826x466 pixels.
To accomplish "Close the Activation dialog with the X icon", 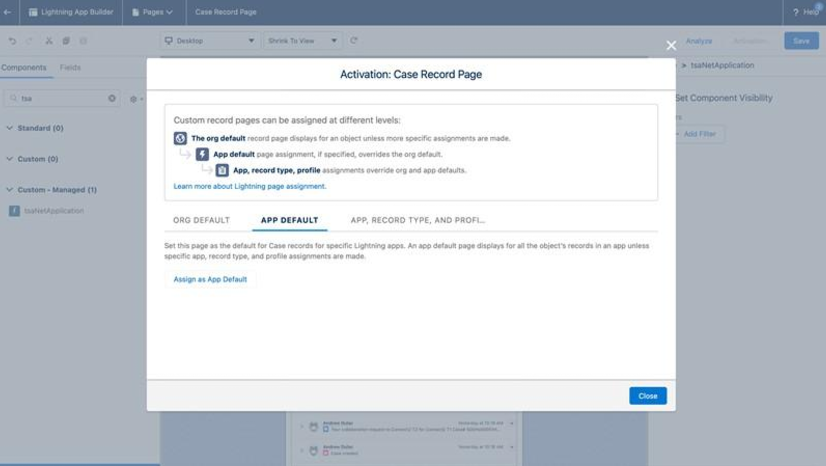I will coord(671,45).
